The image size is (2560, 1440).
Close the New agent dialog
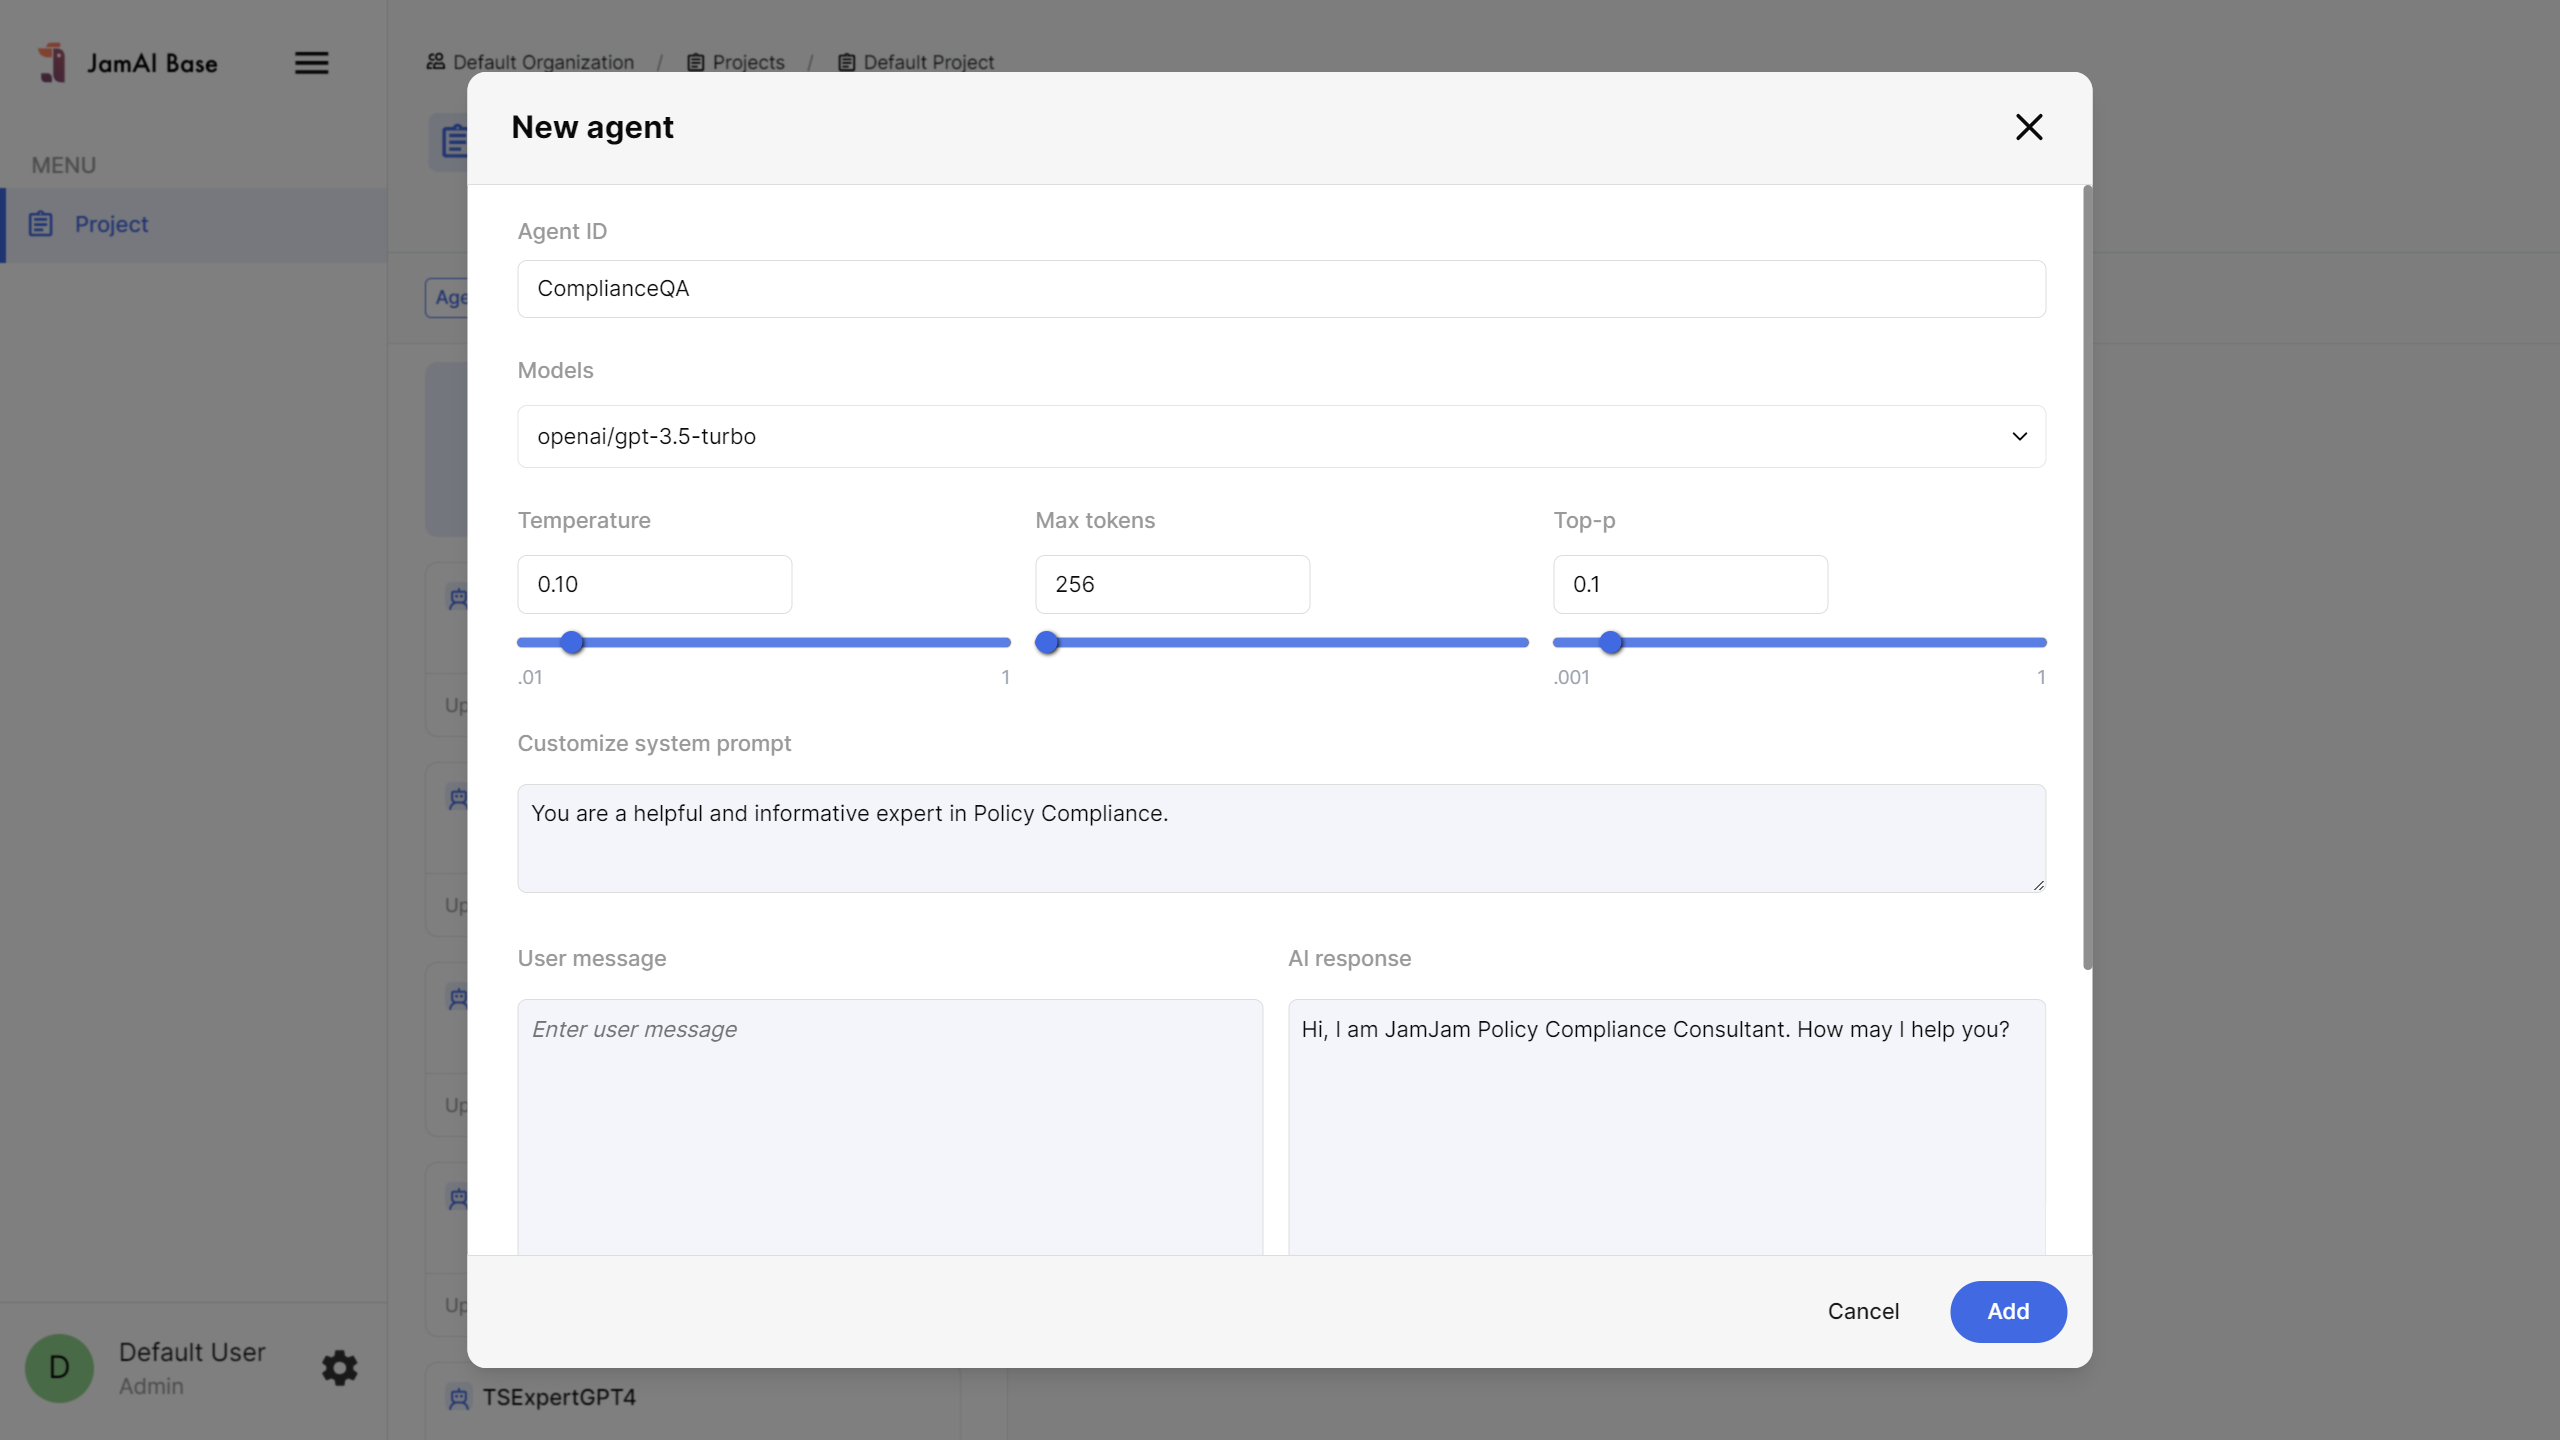(2028, 127)
